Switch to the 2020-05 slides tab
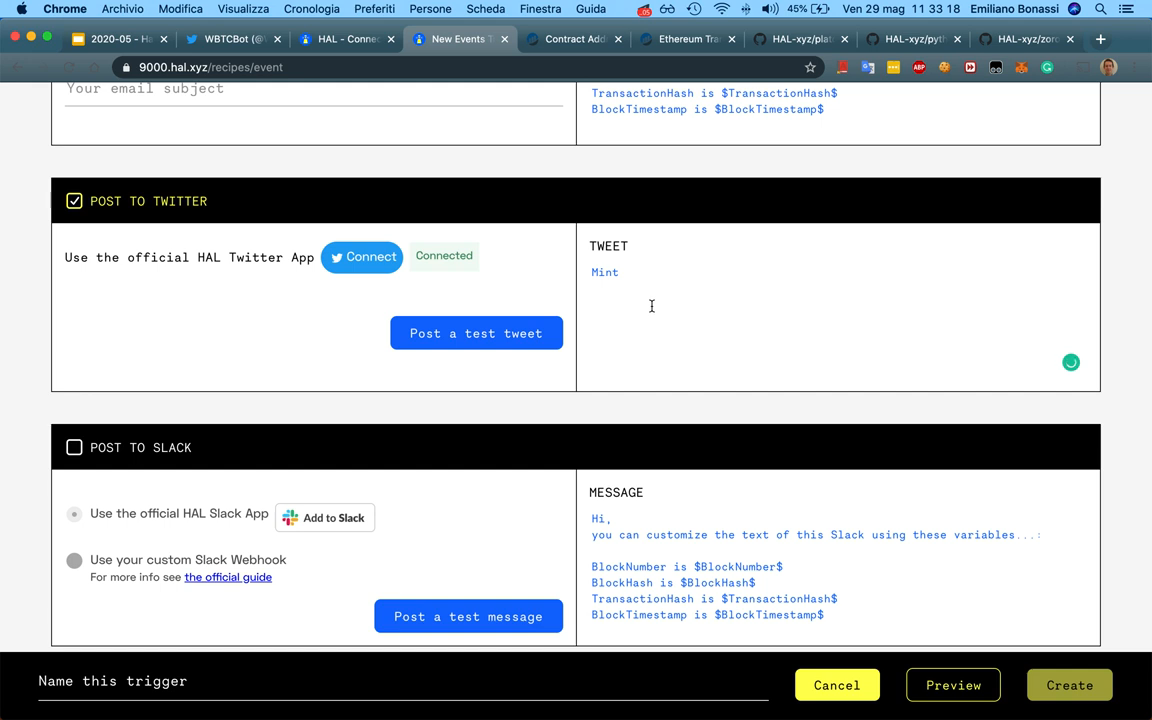Image resolution: width=1152 pixels, height=720 pixels. (x=119, y=39)
